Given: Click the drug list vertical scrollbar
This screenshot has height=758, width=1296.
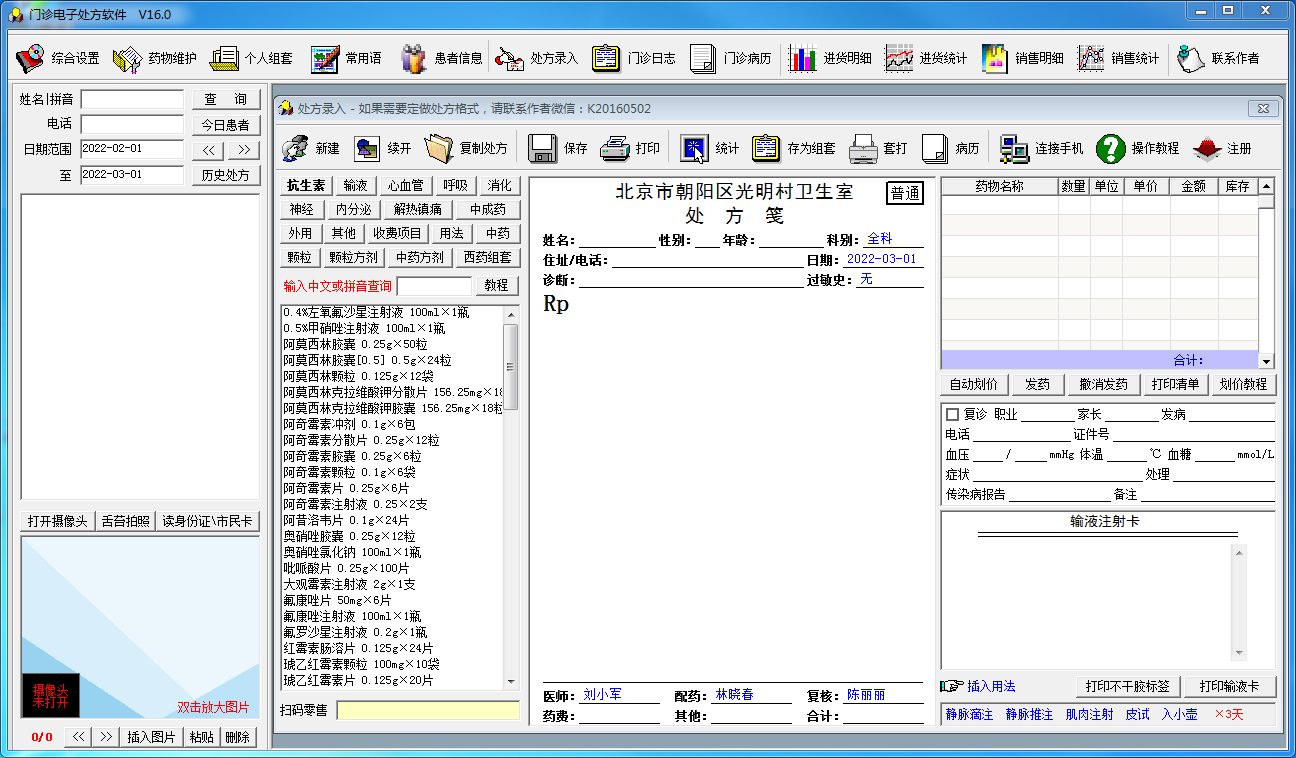Looking at the screenshot, I should [511, 497].
